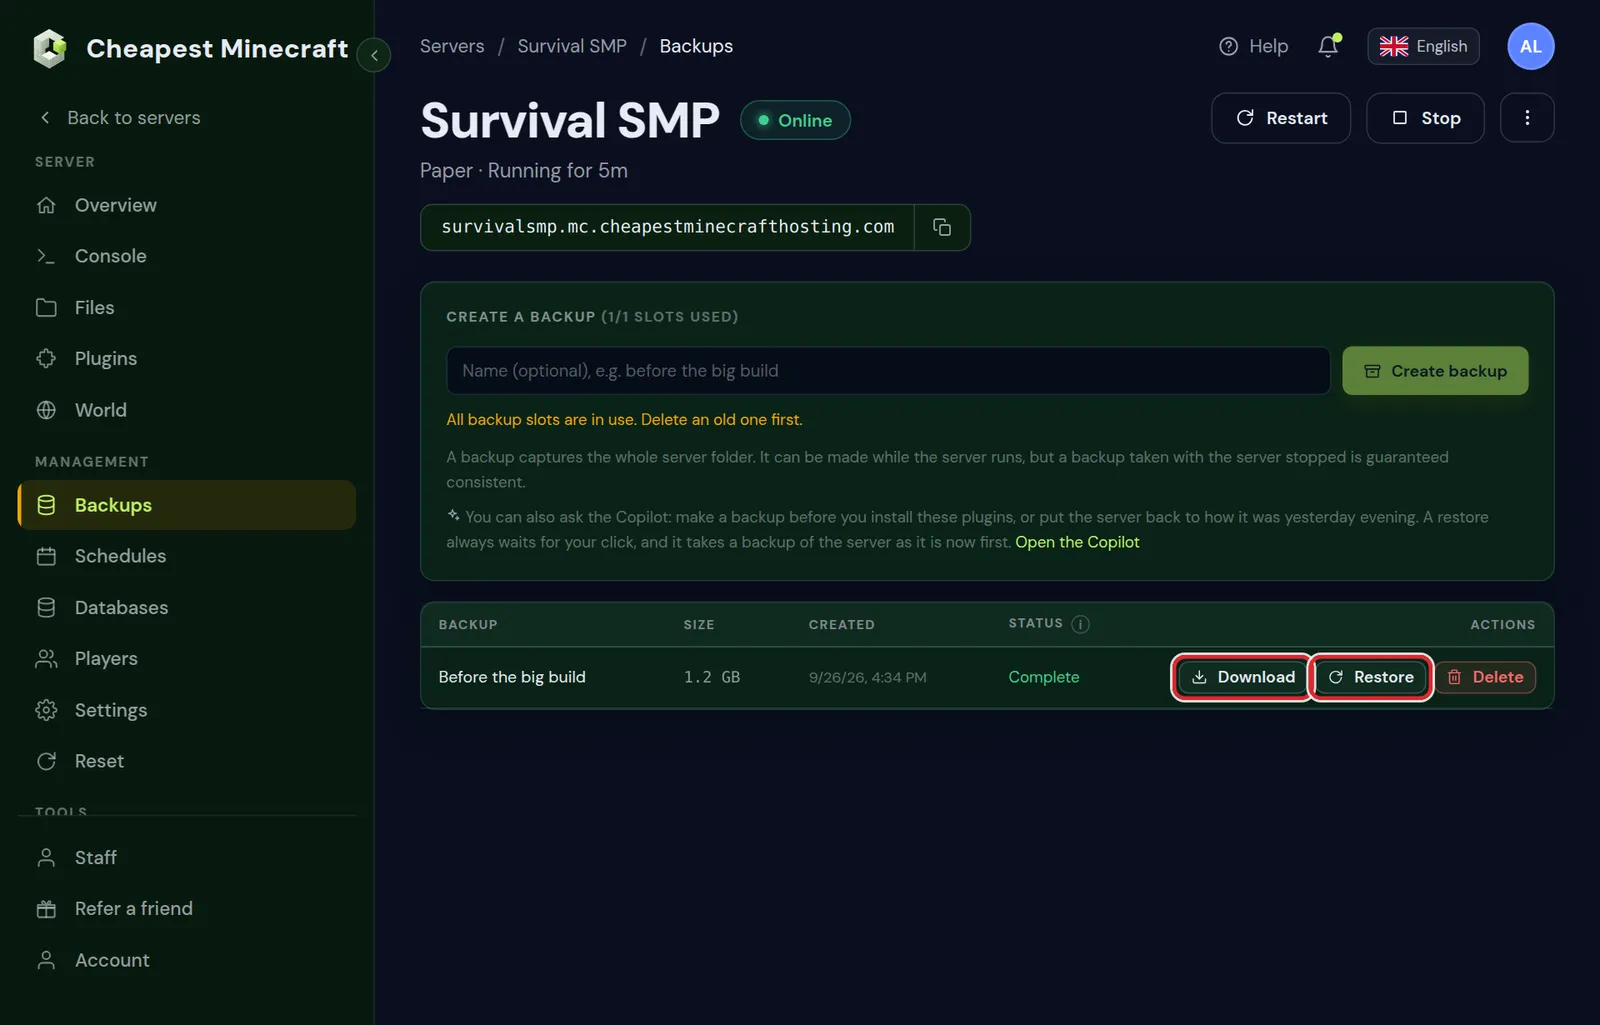1600x1025 pixels.
Task: Click the server address text
Action: 668,227
